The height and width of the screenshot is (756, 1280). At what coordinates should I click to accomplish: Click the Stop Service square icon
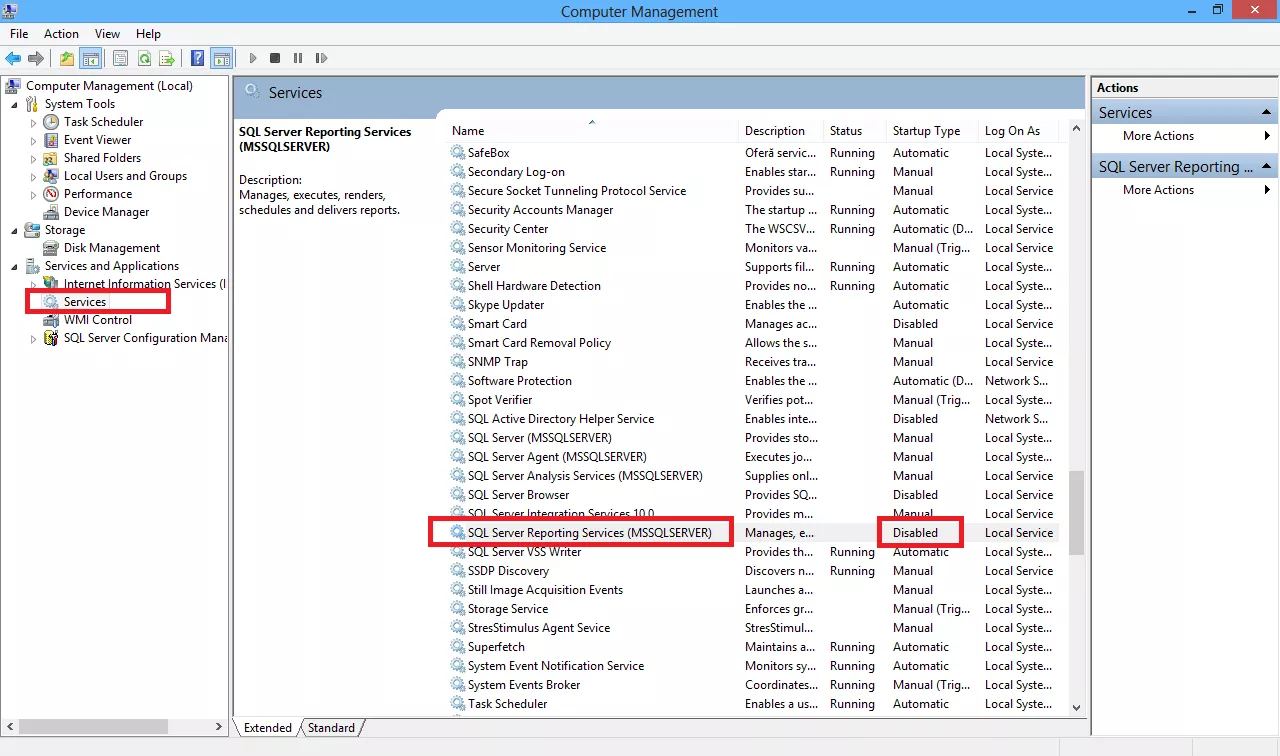click(275, 59)
